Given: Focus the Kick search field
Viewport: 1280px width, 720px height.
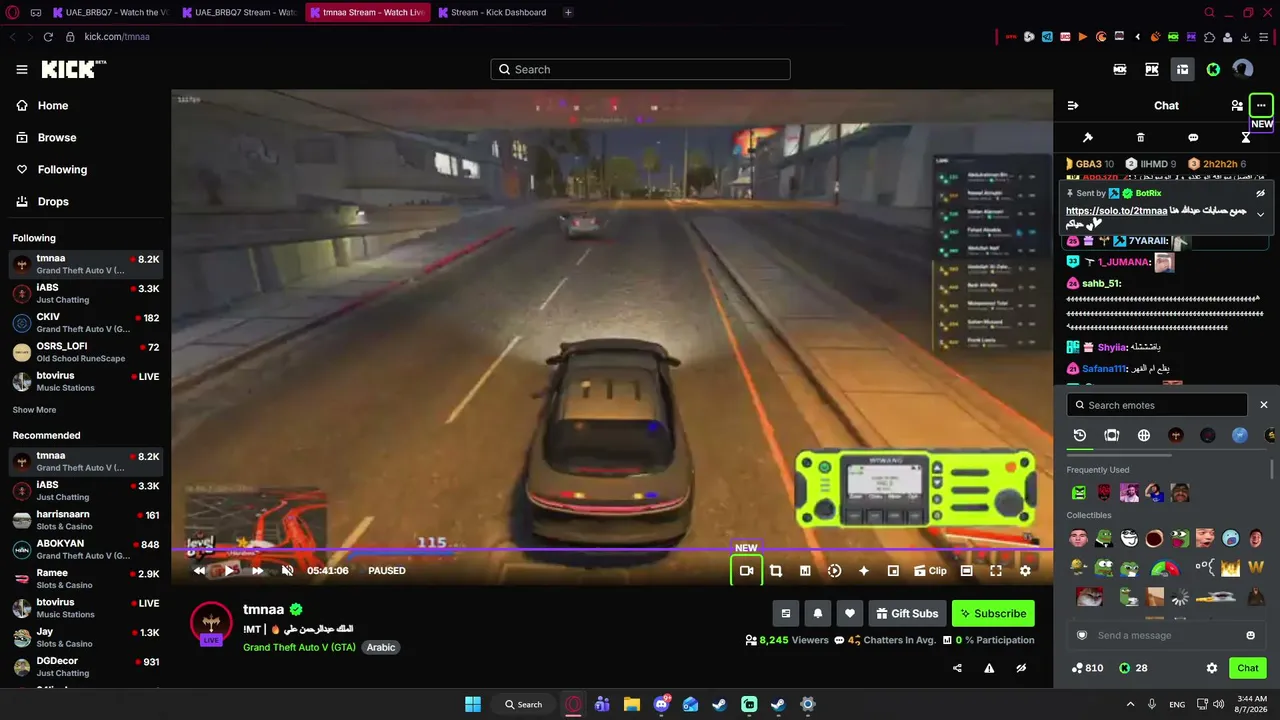Looking at the screenshot, I should pyautogui.click(x=640, y=69).
